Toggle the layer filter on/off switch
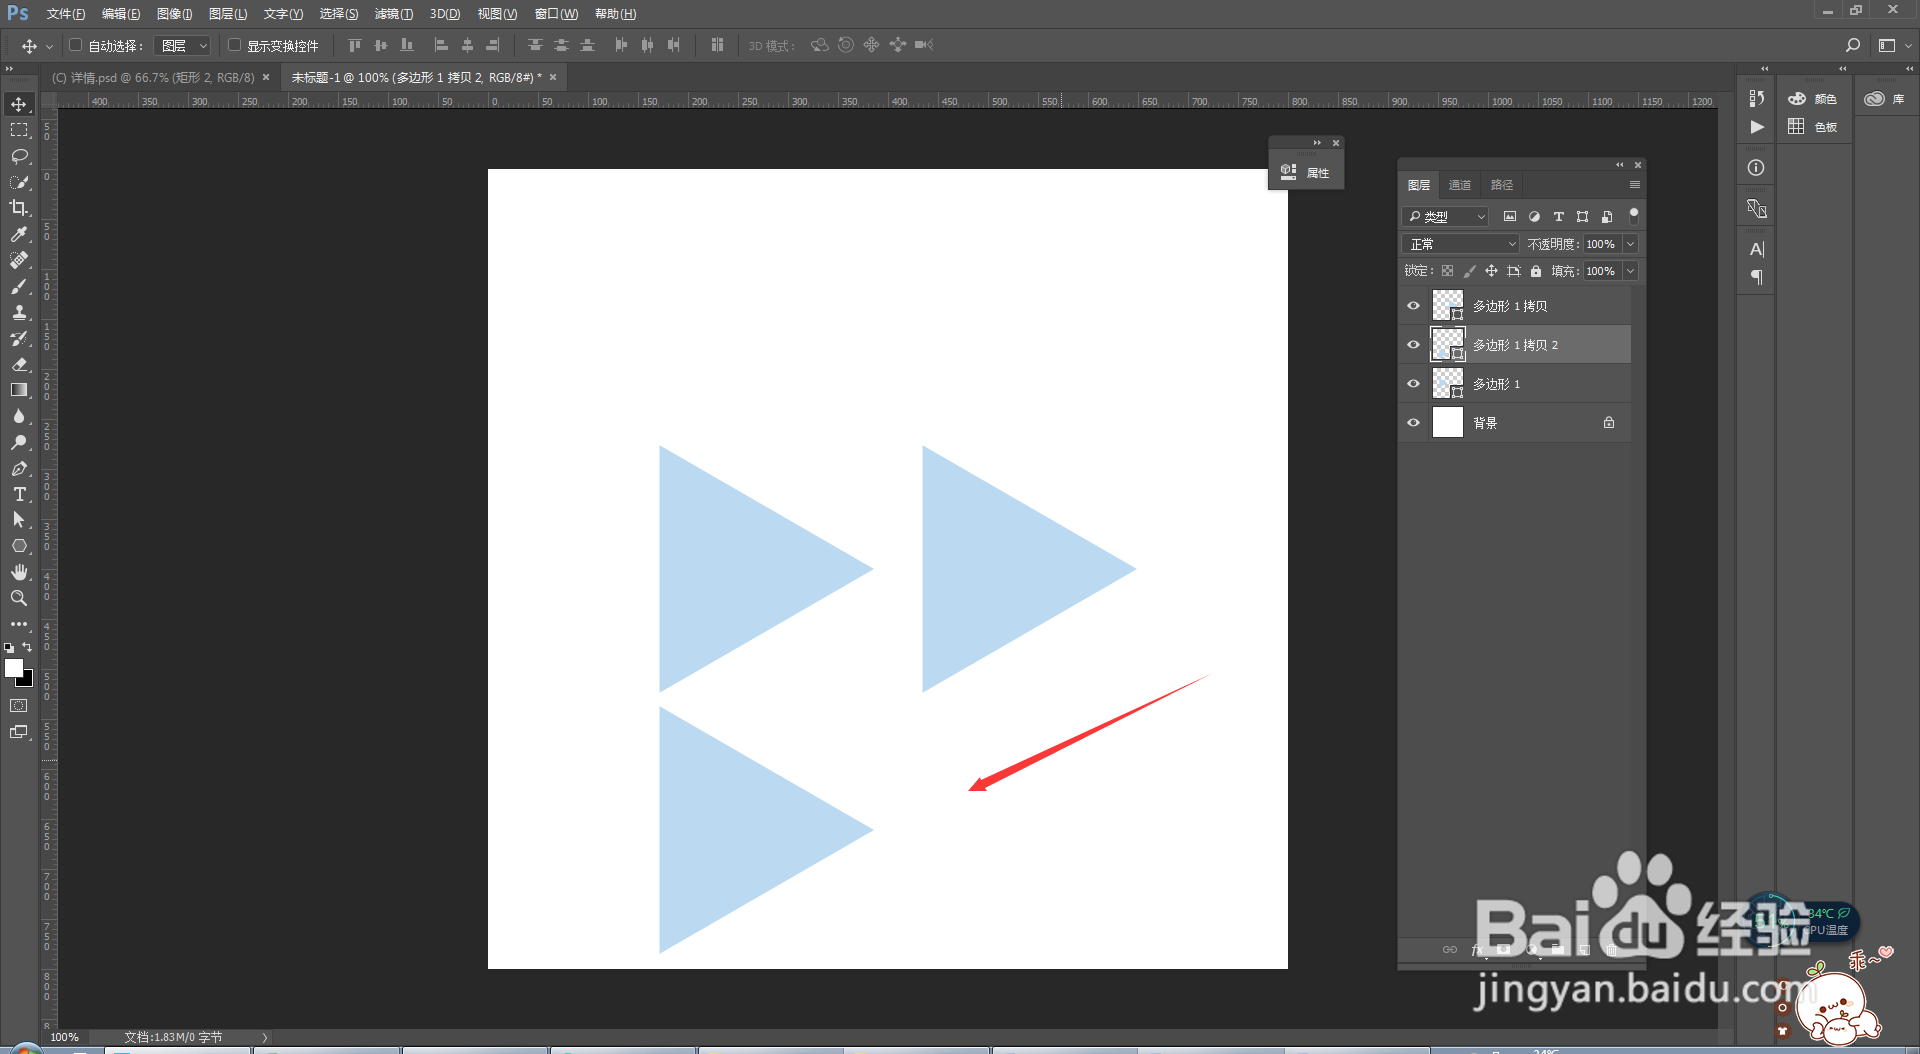This screenshot has width=1920, height=1054. click(1634, 214)
